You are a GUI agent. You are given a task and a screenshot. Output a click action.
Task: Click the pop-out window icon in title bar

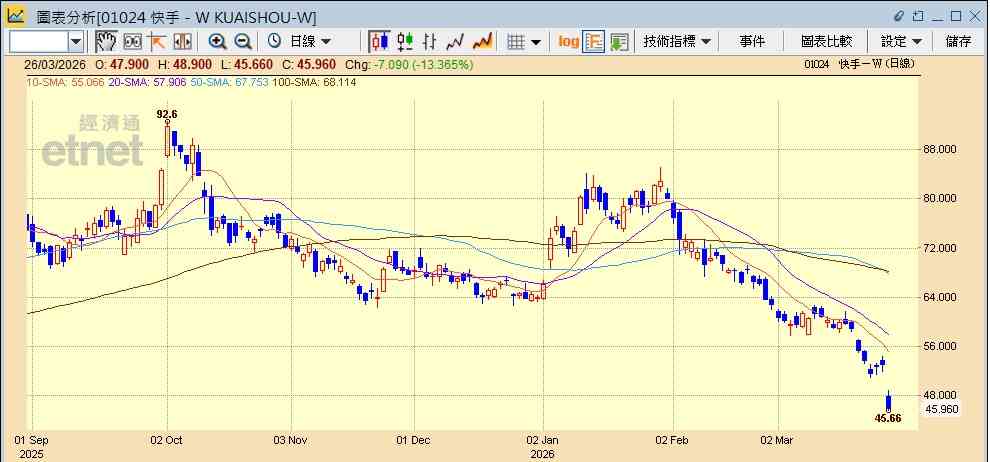tap(919, 16)
